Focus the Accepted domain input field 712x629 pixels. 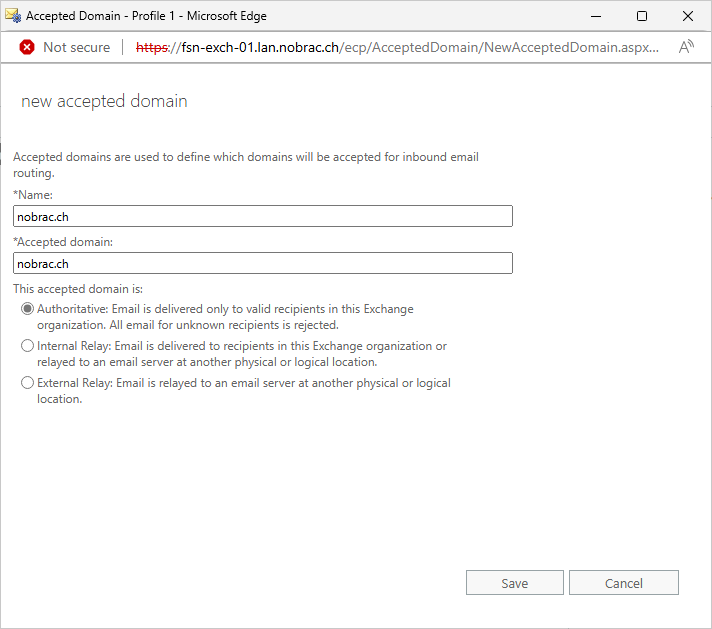pos(263,263)
